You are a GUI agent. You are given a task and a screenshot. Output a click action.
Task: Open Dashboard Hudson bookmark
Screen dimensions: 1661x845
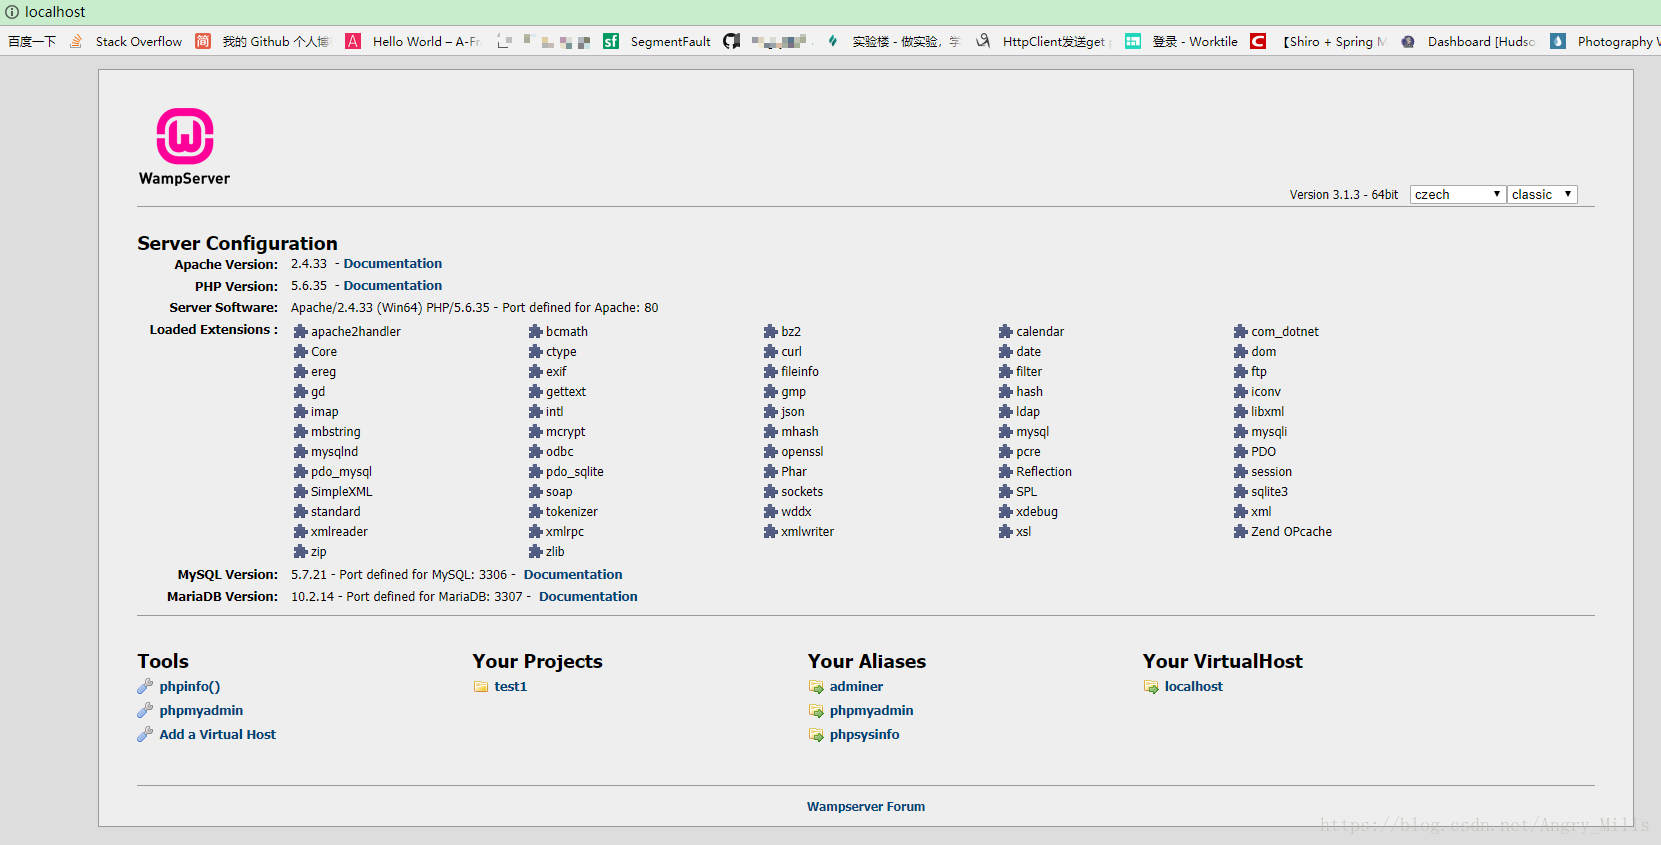tap(1467, 41)
